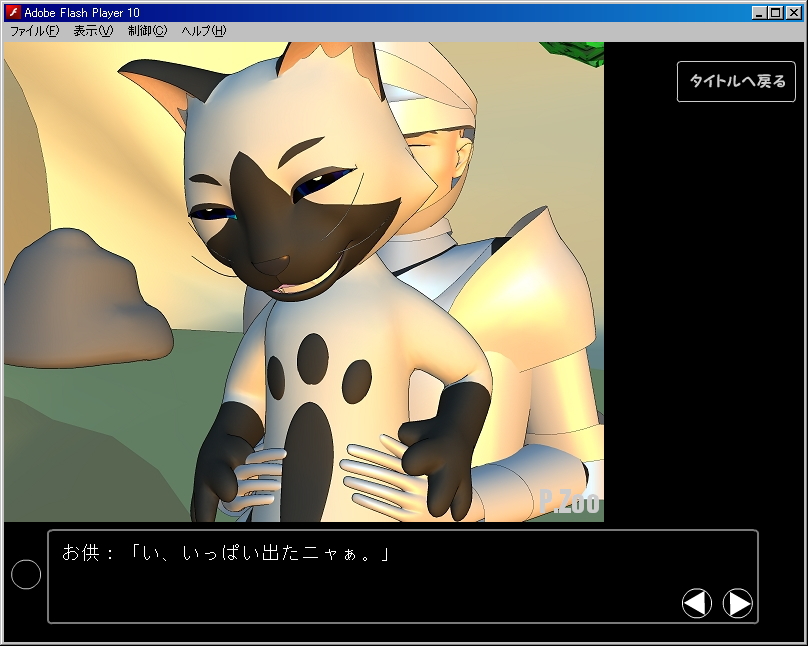Click the Adobe Flash Player 10 title bar
Screen dimensions: 808x646
(380, 13)
